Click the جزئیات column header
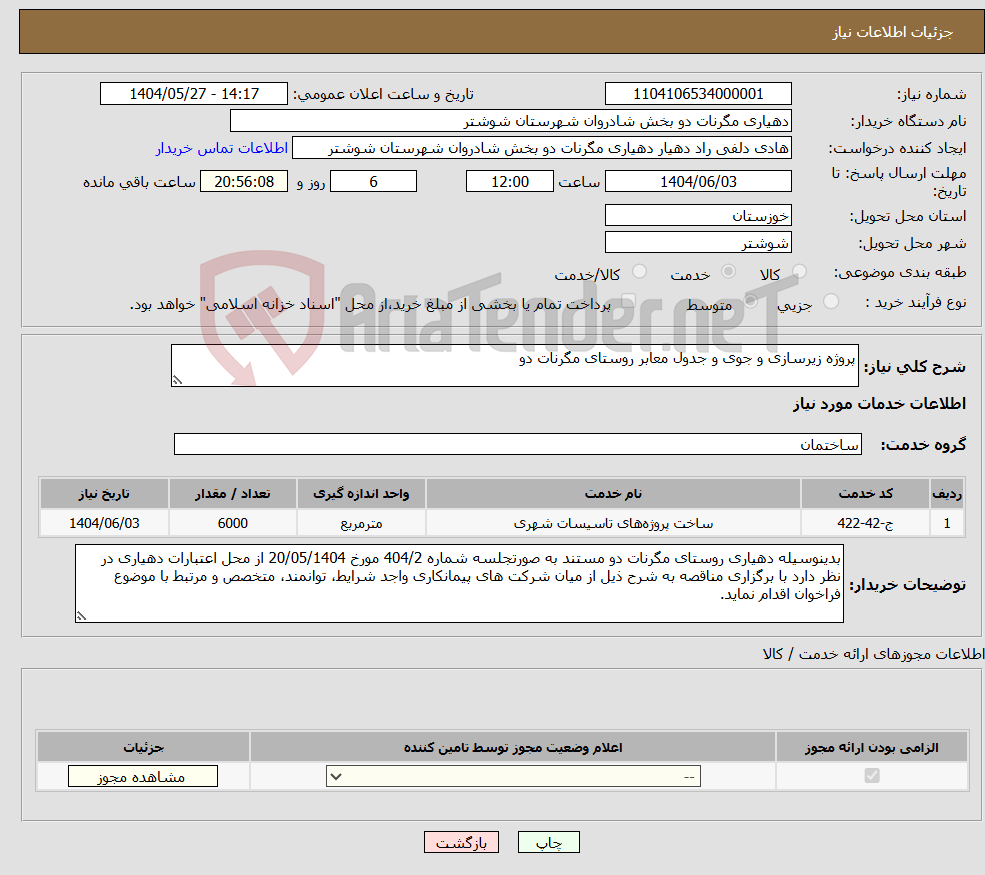The width and height of the screenshot is (985, 875). pyautogui.click(x=143, y=747)
